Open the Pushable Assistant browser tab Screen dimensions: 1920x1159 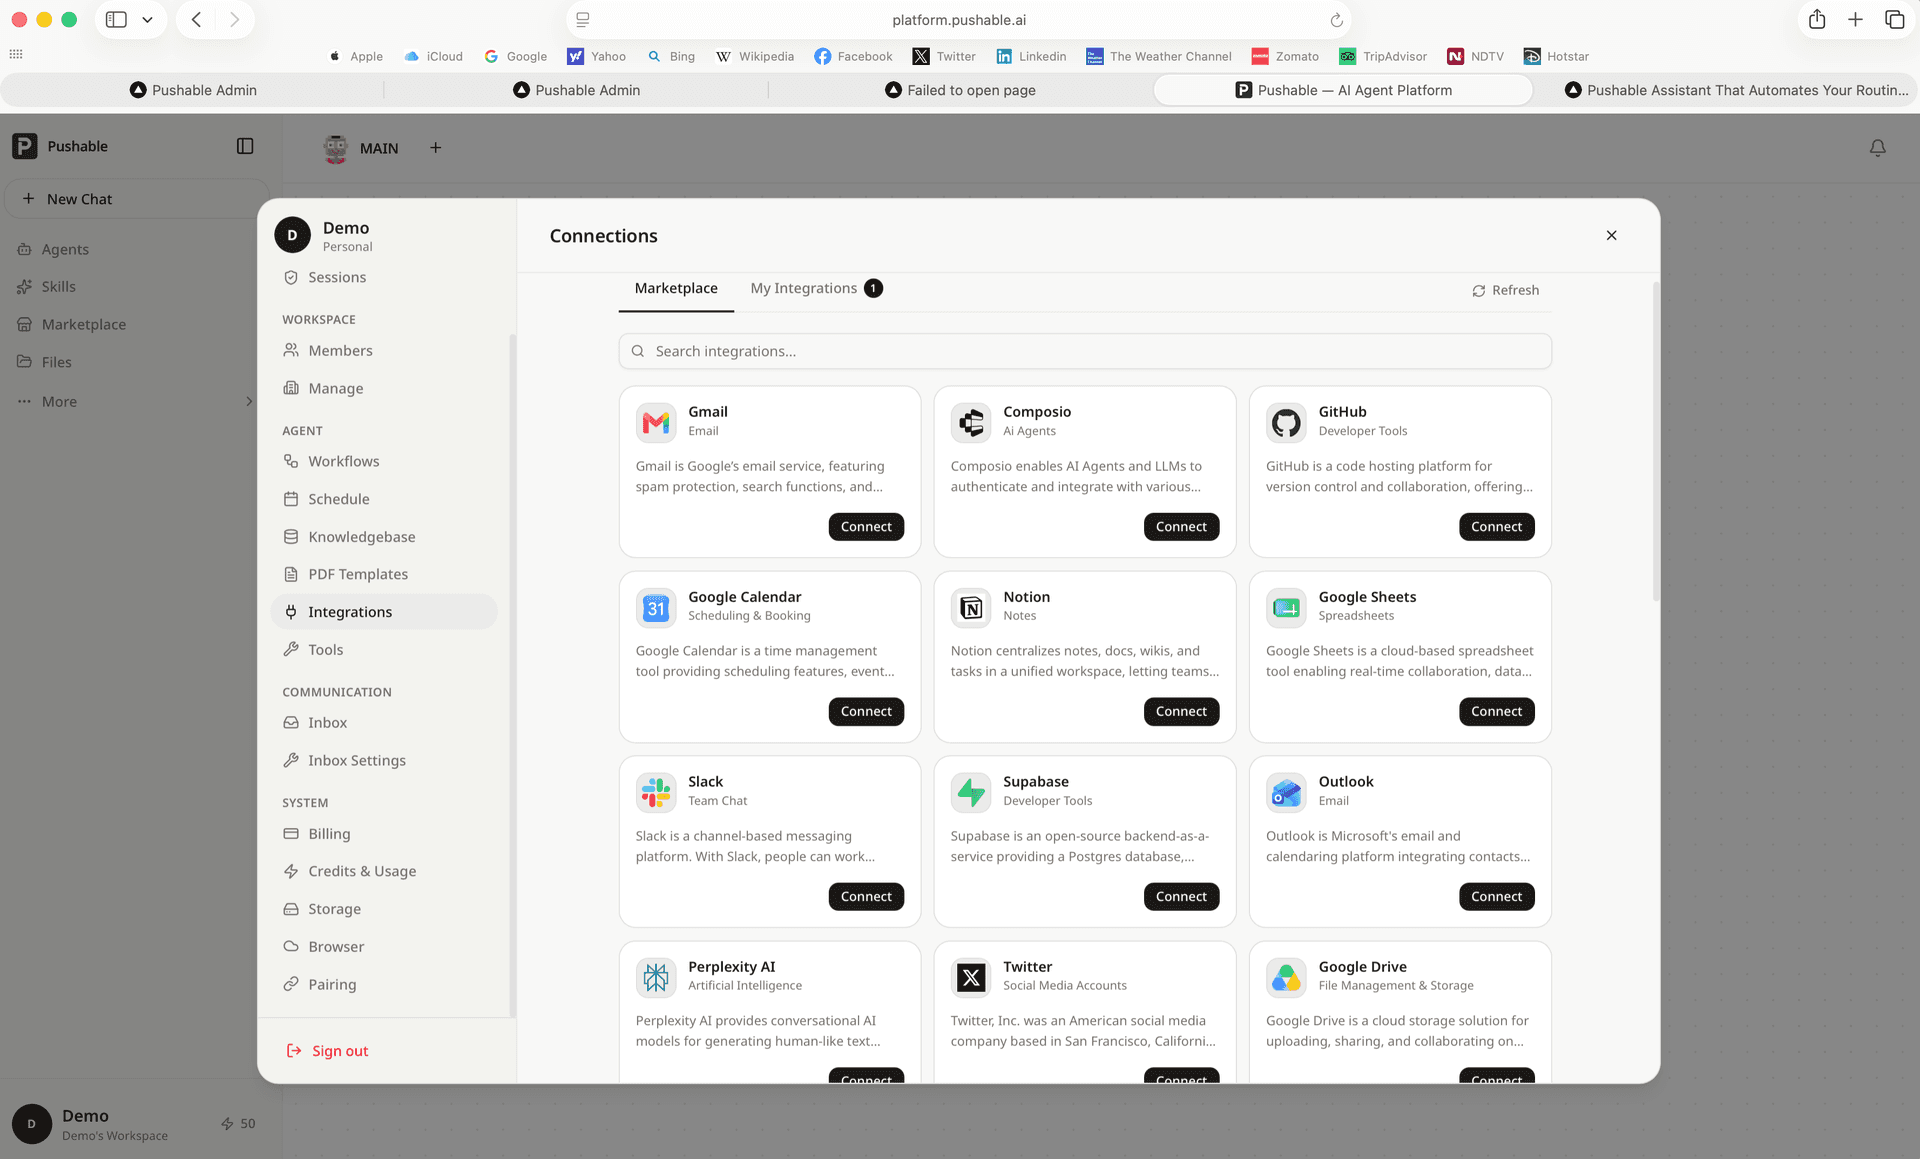tap(1737, 90)
